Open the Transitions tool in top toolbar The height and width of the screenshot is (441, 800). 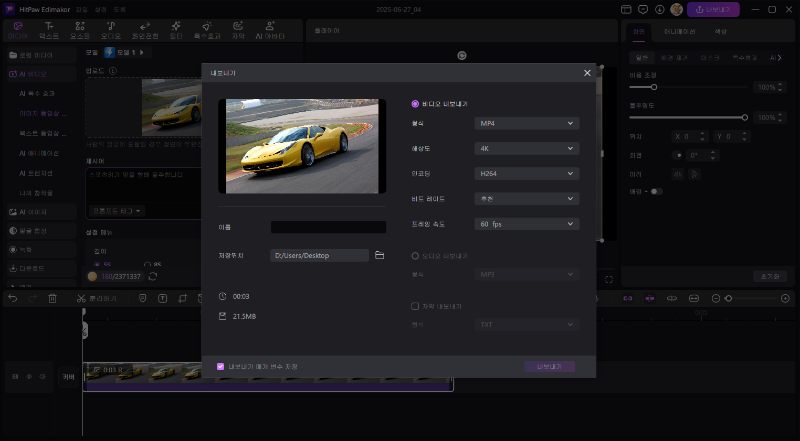point(145,30)
